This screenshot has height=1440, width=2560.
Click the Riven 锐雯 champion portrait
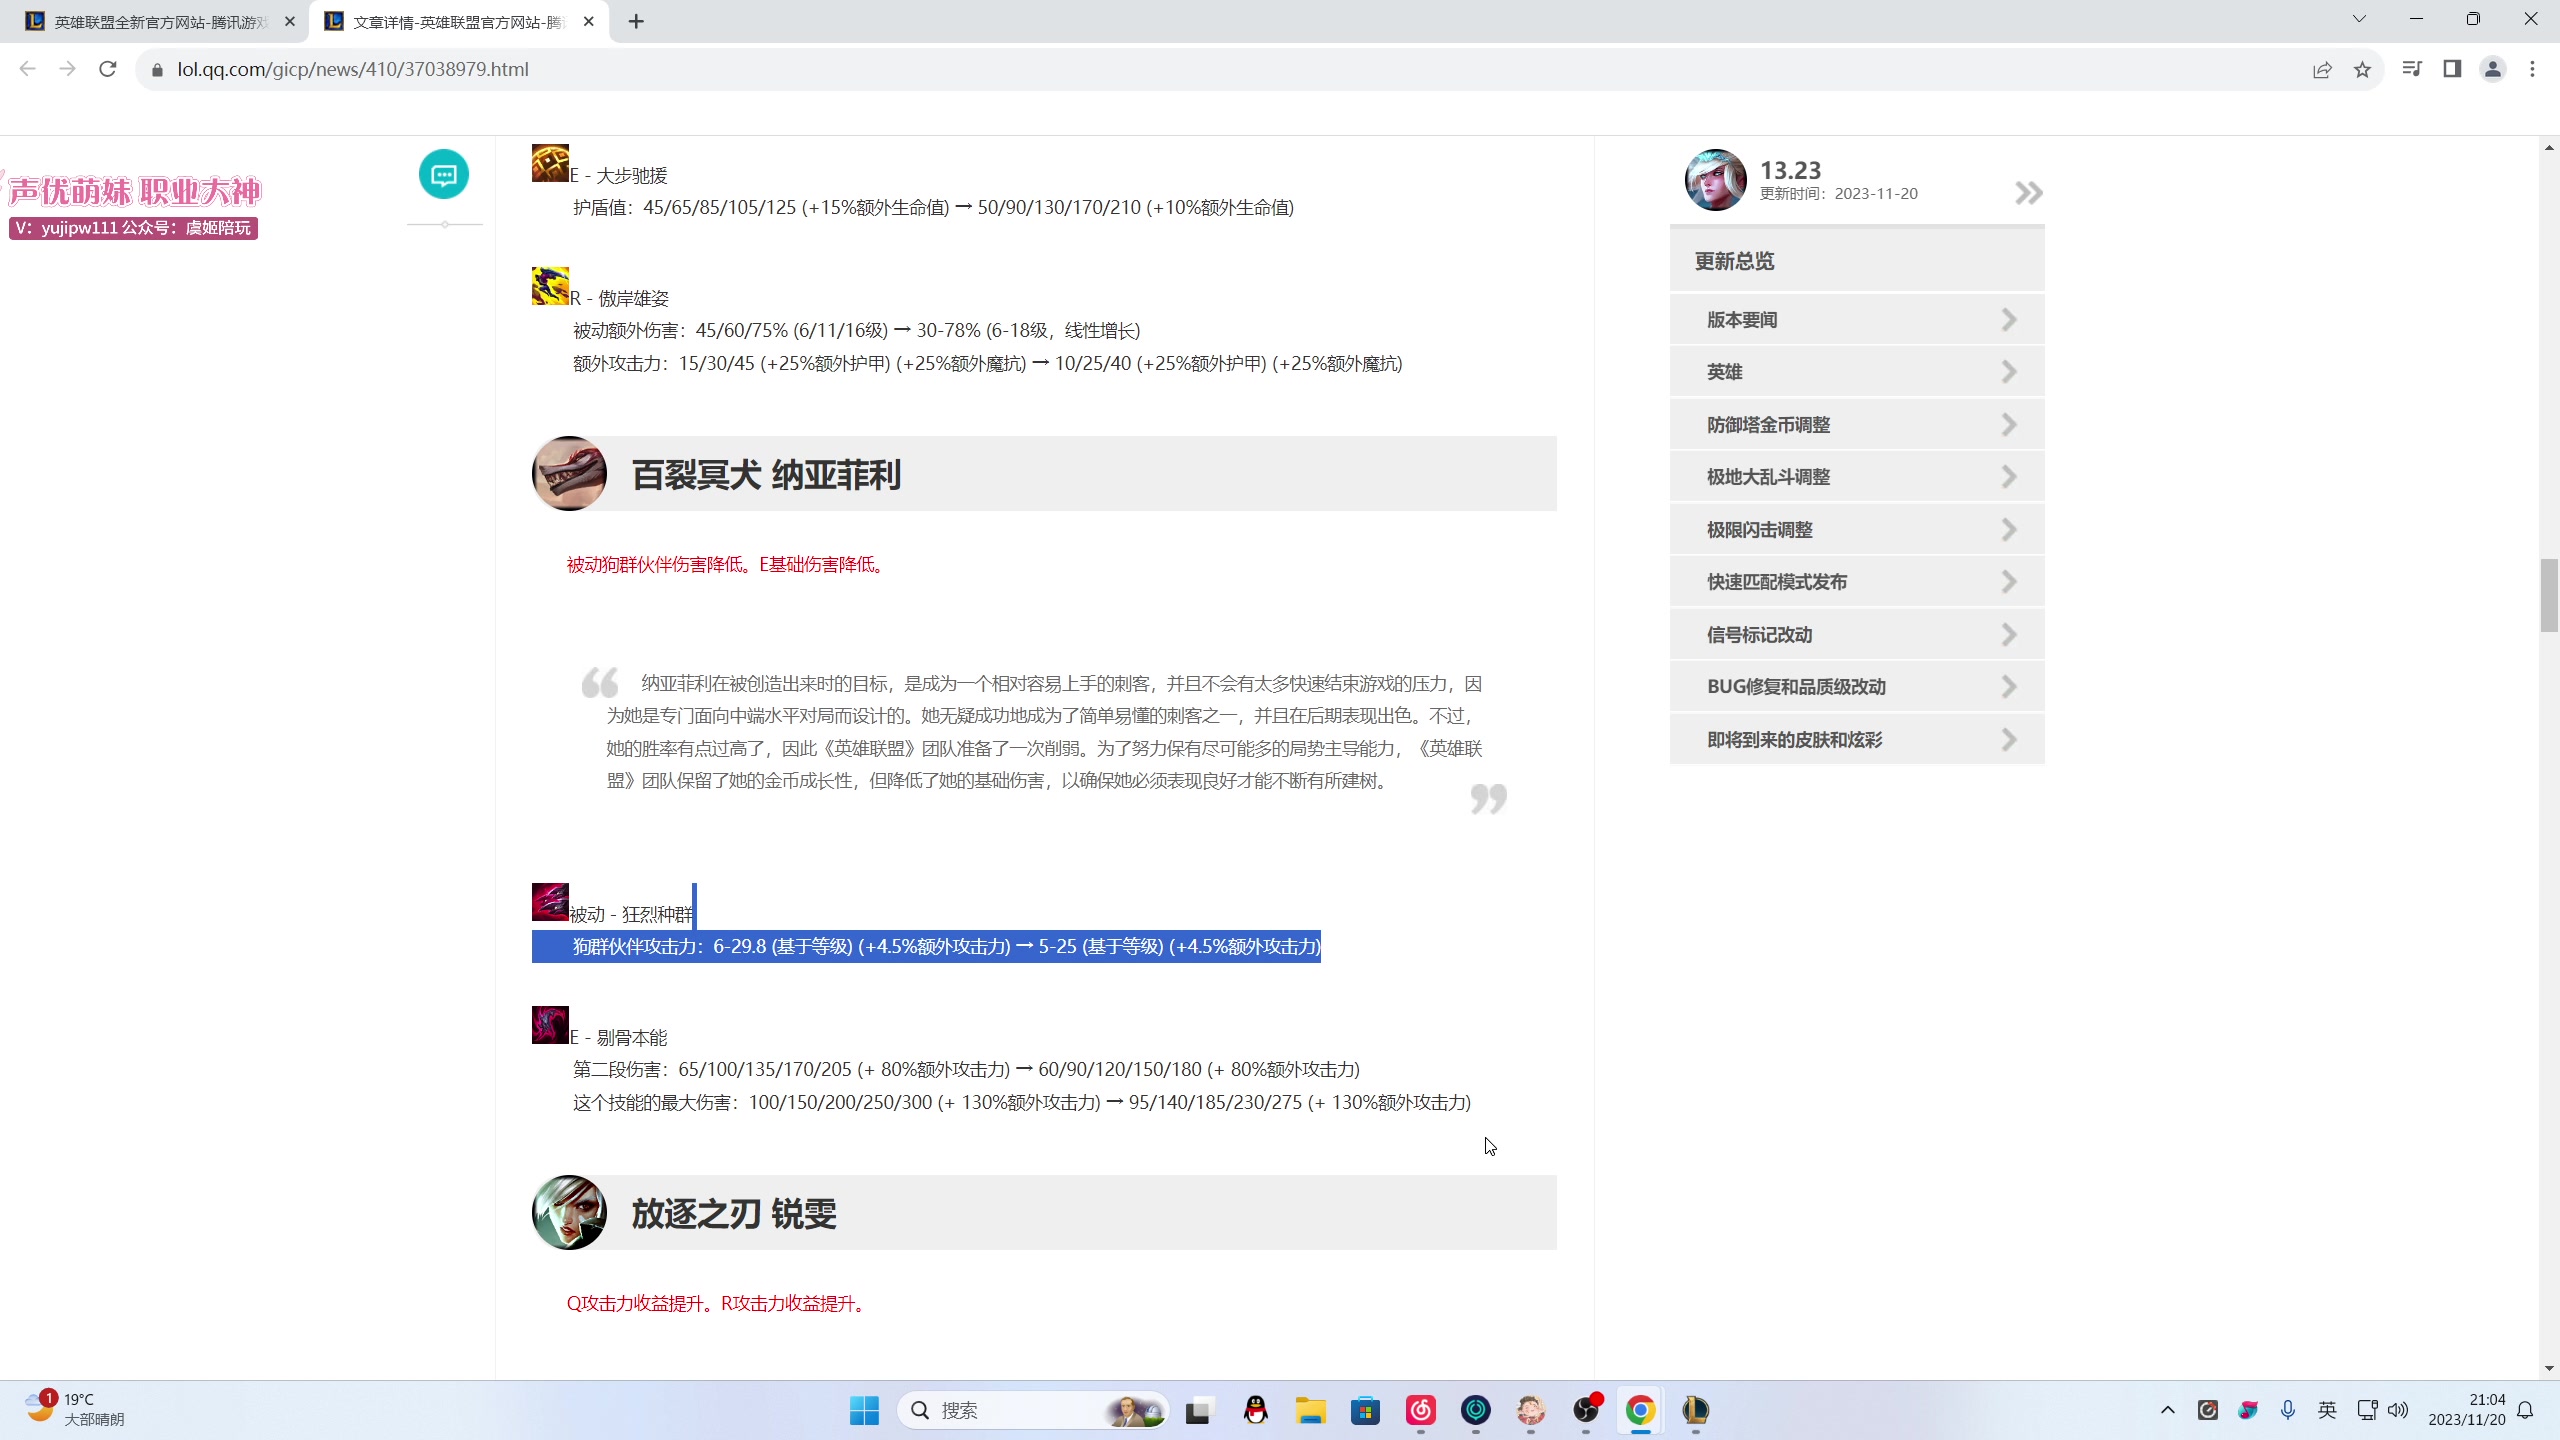569,1212
